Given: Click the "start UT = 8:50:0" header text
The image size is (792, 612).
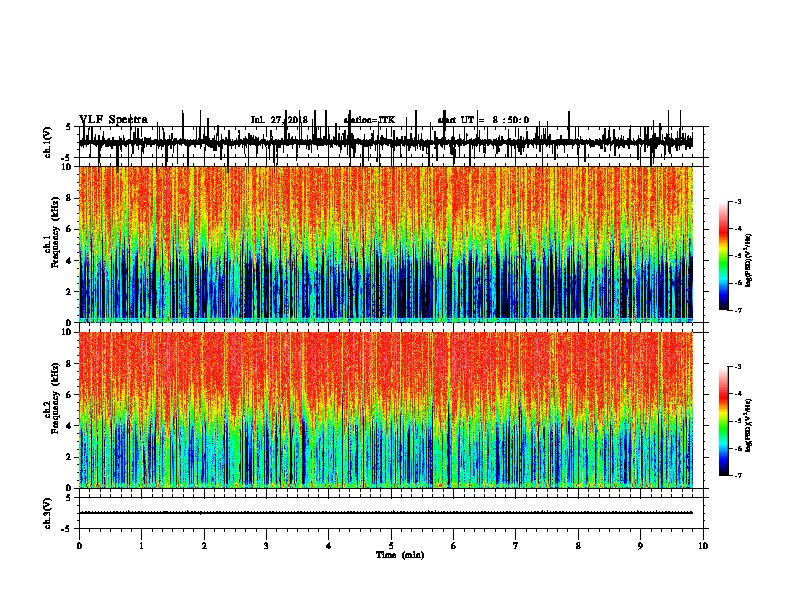Looking at the screenshot, I should (x=483, y=120).
